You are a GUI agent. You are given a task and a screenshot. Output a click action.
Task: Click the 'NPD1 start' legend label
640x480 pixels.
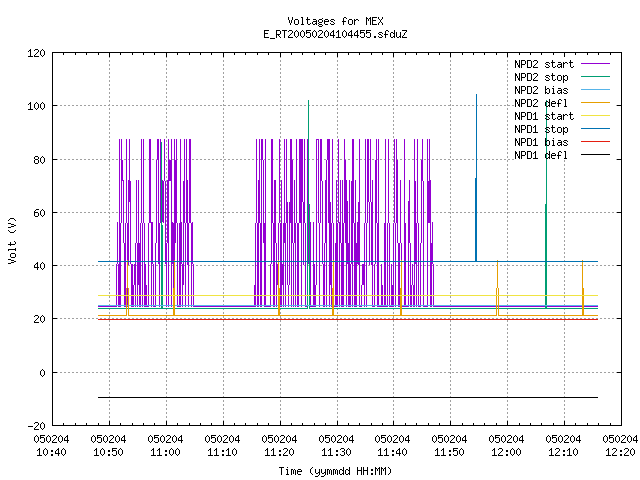[x=544, y=116]
